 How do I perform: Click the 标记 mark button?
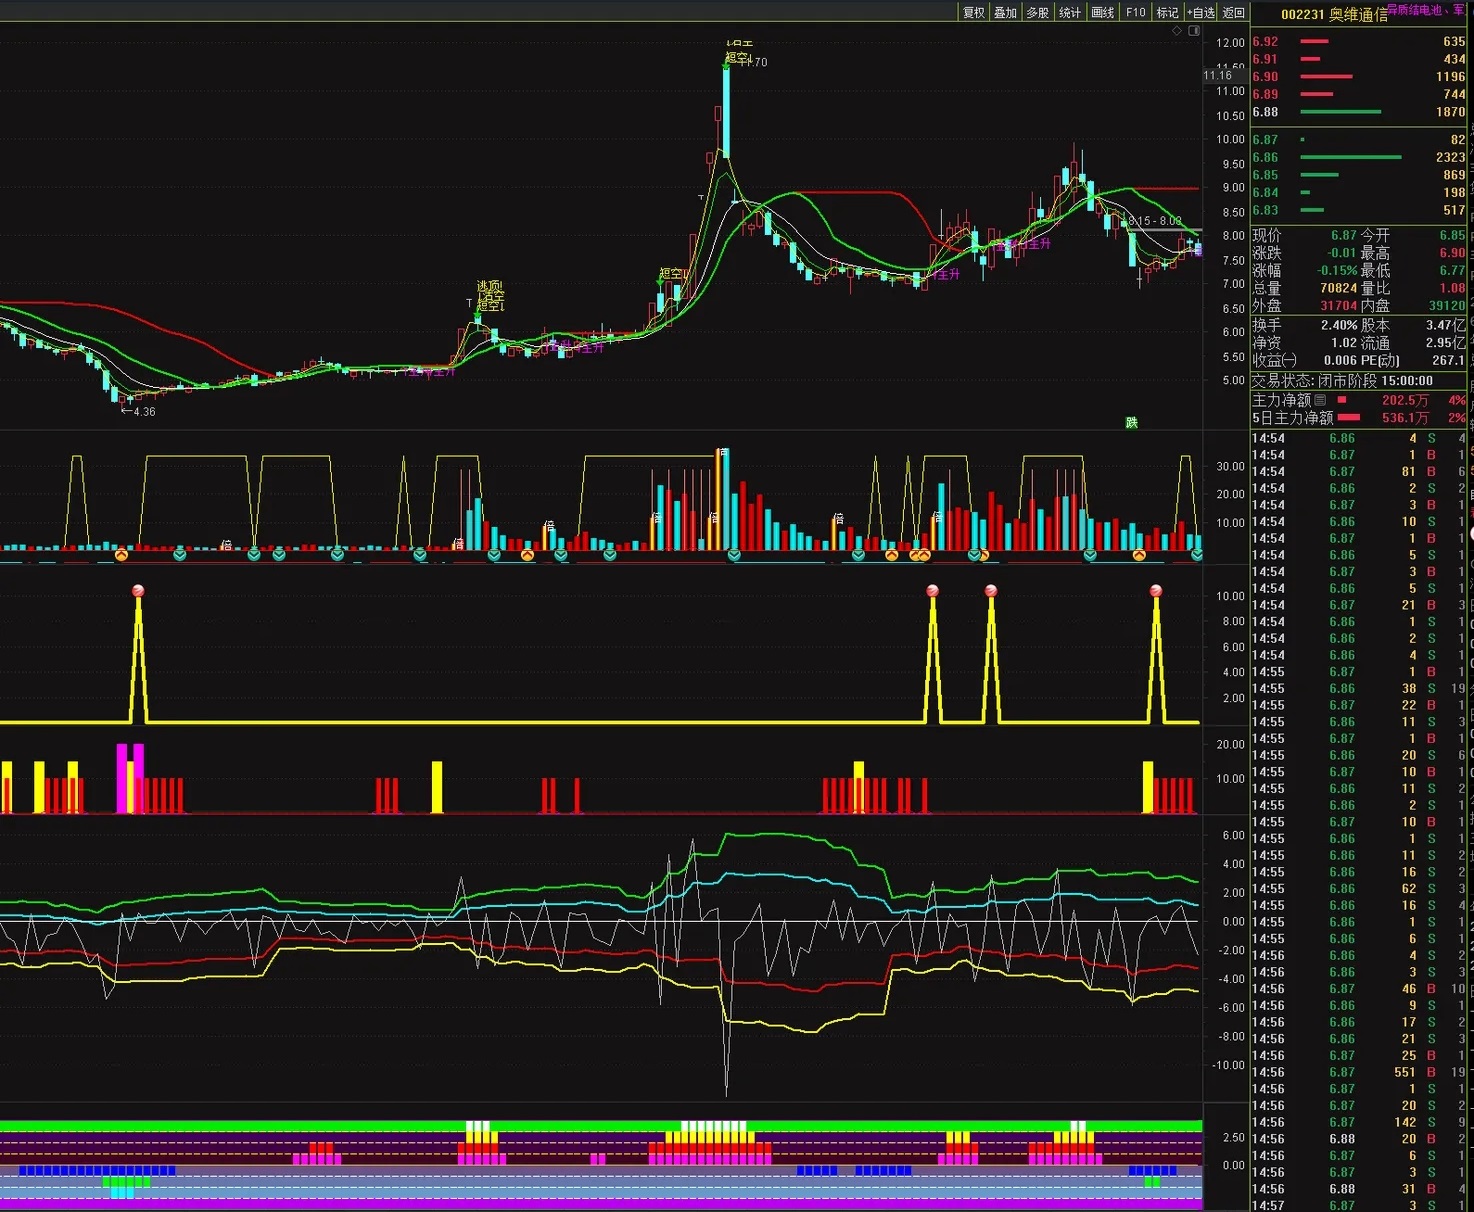[1168, 12]
